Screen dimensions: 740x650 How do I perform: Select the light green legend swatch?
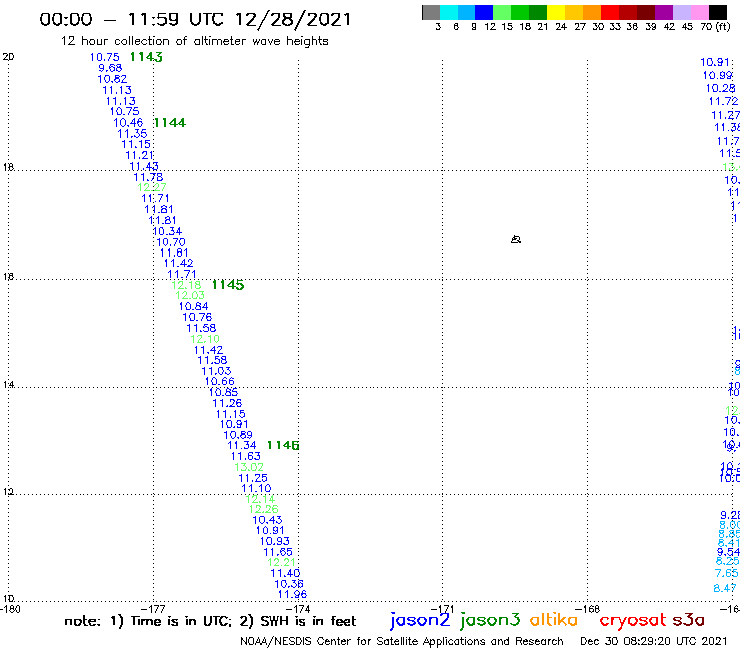[x=502, y=12]
